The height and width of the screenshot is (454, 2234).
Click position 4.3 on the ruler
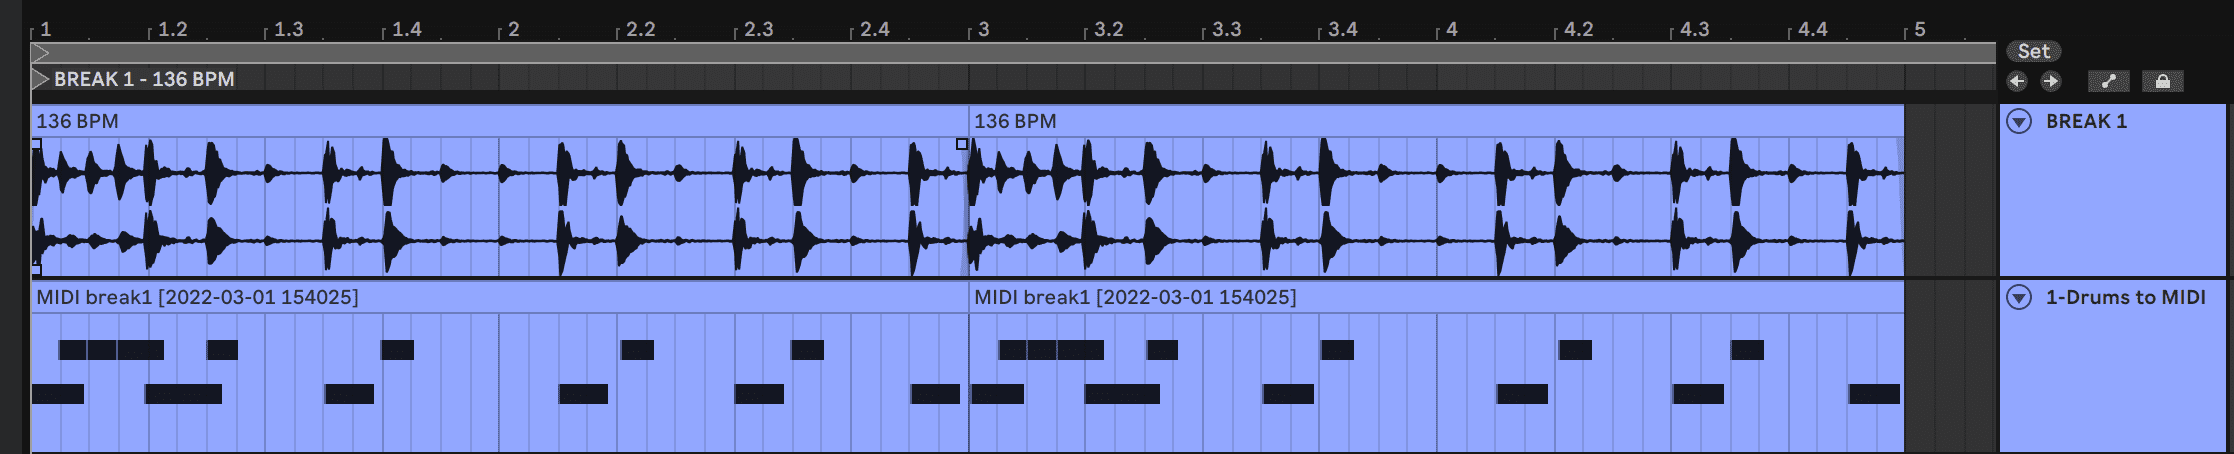point(1694,29)
